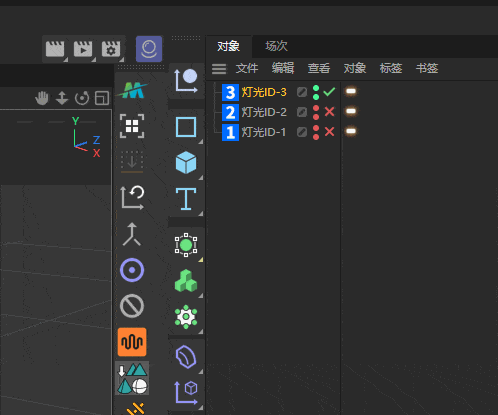Click the frame selection grid icon

[132, 126]
